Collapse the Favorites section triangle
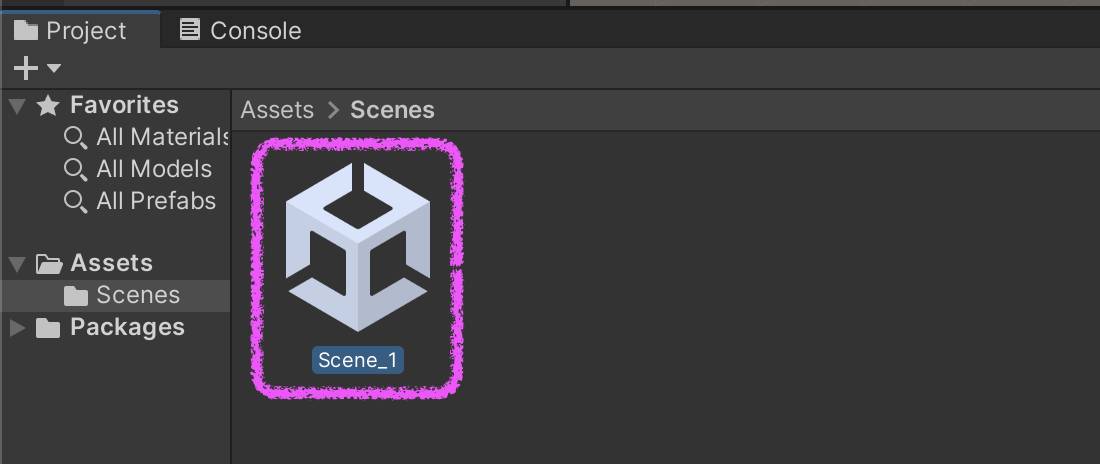 tap(17, 105)
